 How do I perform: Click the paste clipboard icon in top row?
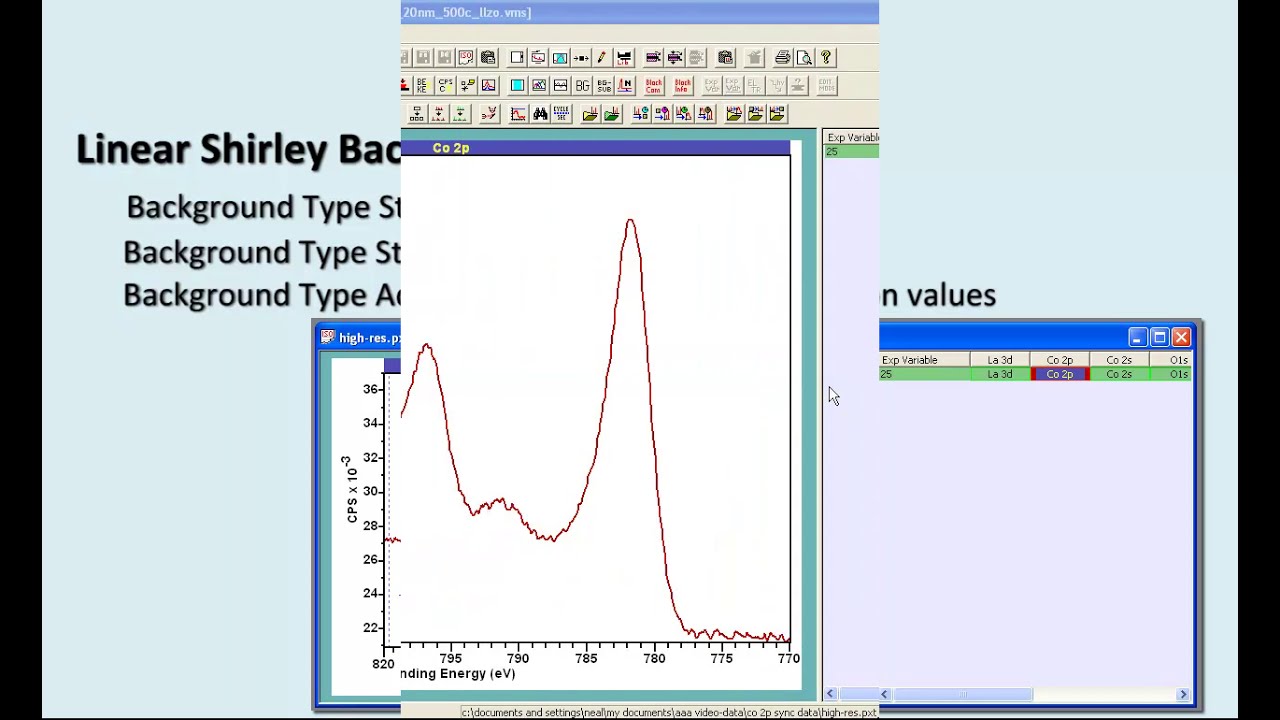pos(725,57)
